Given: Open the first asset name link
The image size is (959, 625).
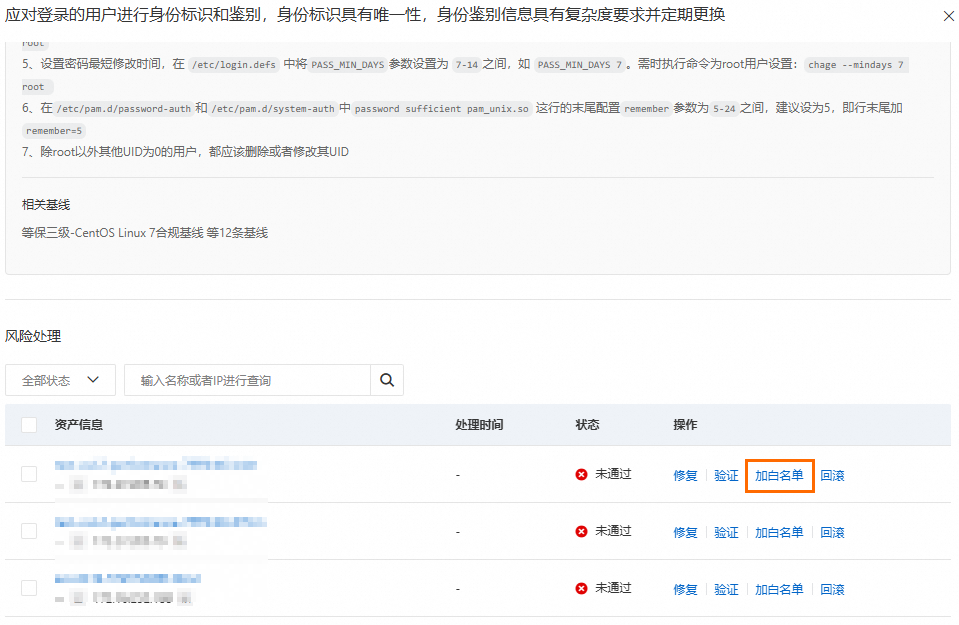Looking at the screenshot, I should tap(156, 465).
